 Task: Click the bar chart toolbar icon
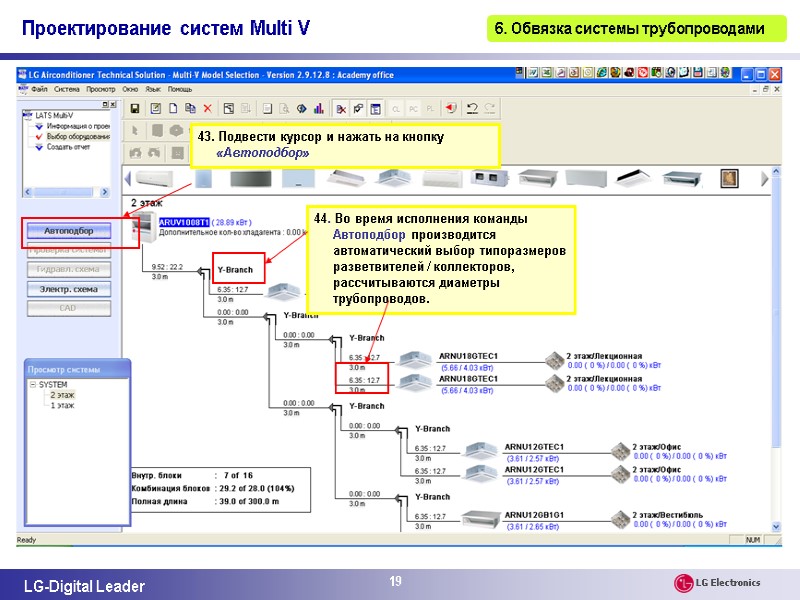click(x=319, y=109)
